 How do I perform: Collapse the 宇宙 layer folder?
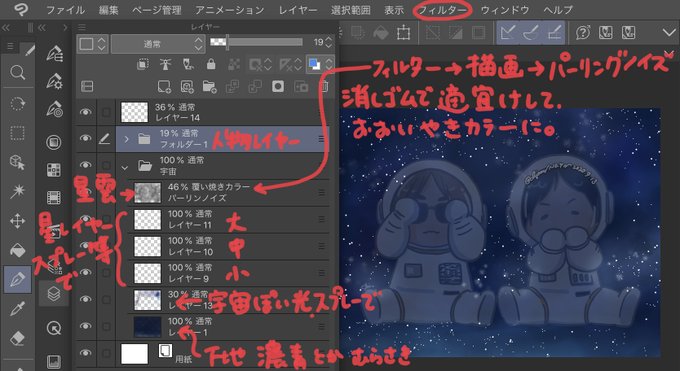(x=125, y=167)
